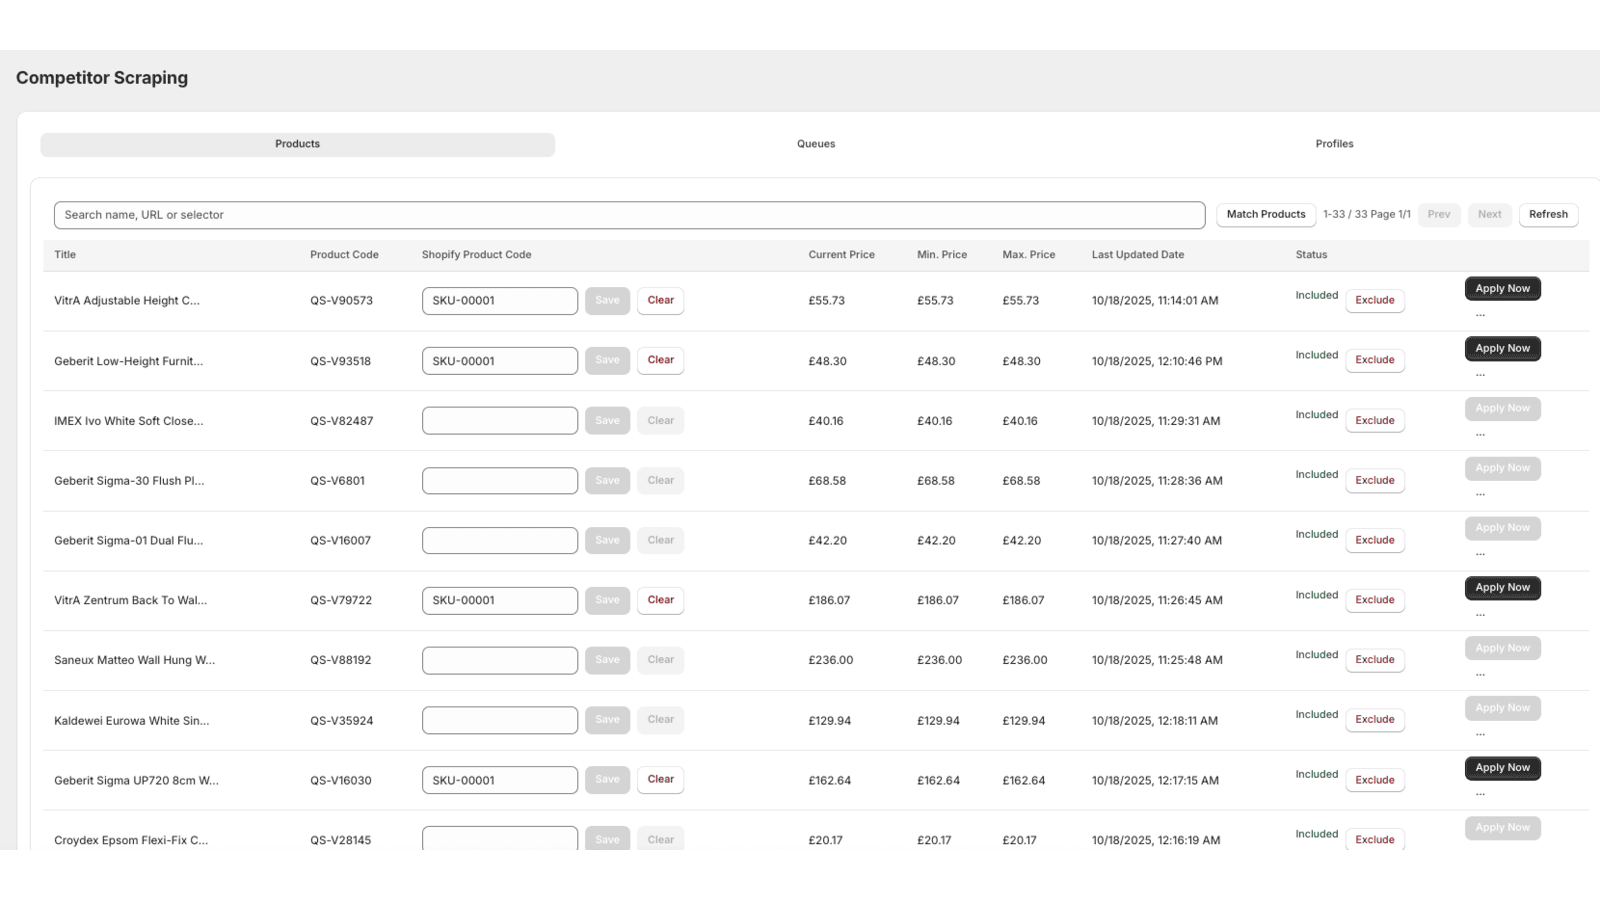Viewport: 1600px width, 900px height.
Task: Apply Now for Geberit Sigma UP720 product
Action: point(1502,767)
